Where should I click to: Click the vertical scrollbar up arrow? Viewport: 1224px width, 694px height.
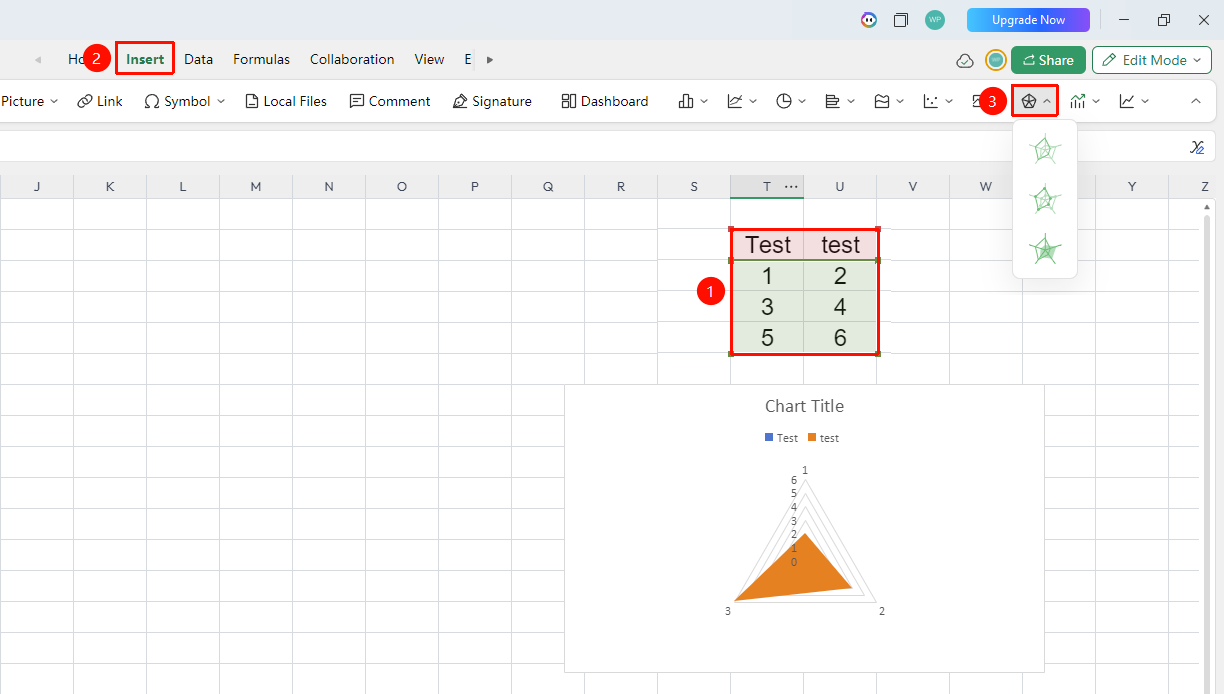1207,208
